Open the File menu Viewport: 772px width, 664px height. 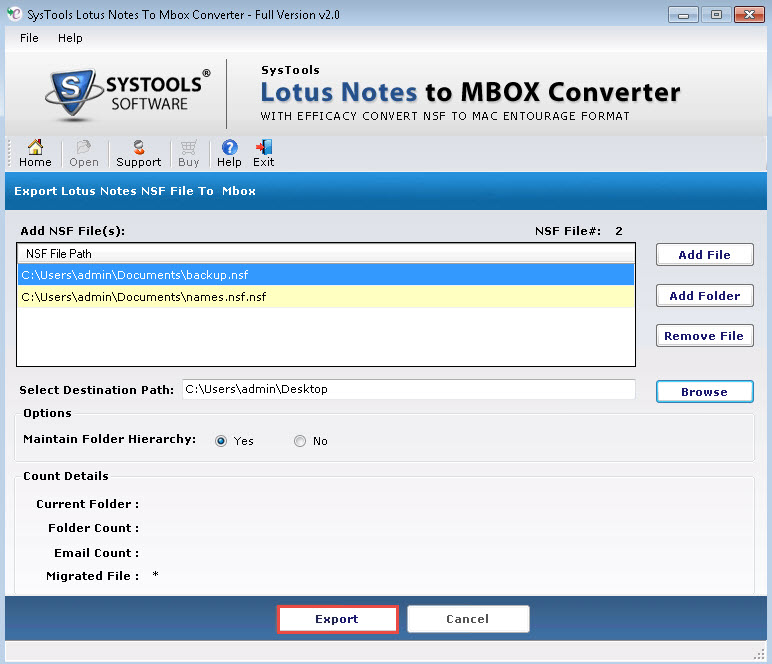tap(29, 38)
